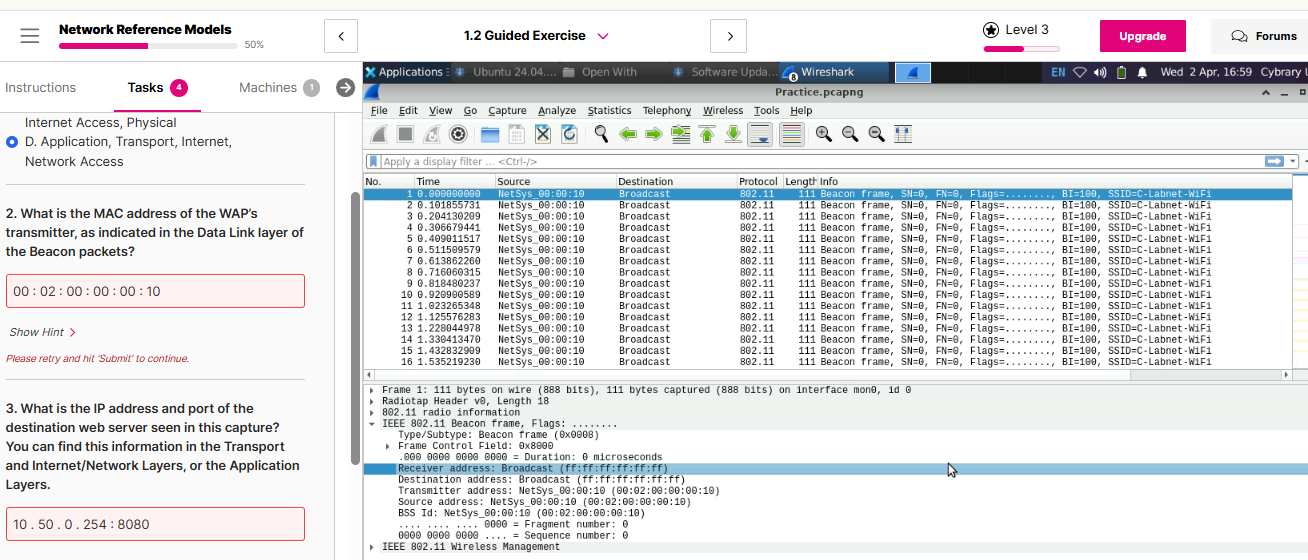The image size is (1308, 560).
Task: Go to the first packet icon
Action: pos(707,134)
